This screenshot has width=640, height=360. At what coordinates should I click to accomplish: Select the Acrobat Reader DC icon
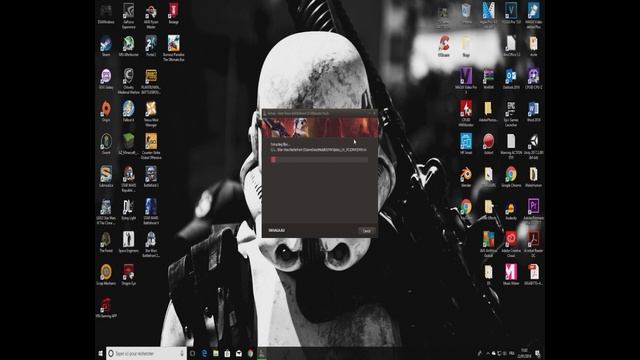[x=533, y=243]
